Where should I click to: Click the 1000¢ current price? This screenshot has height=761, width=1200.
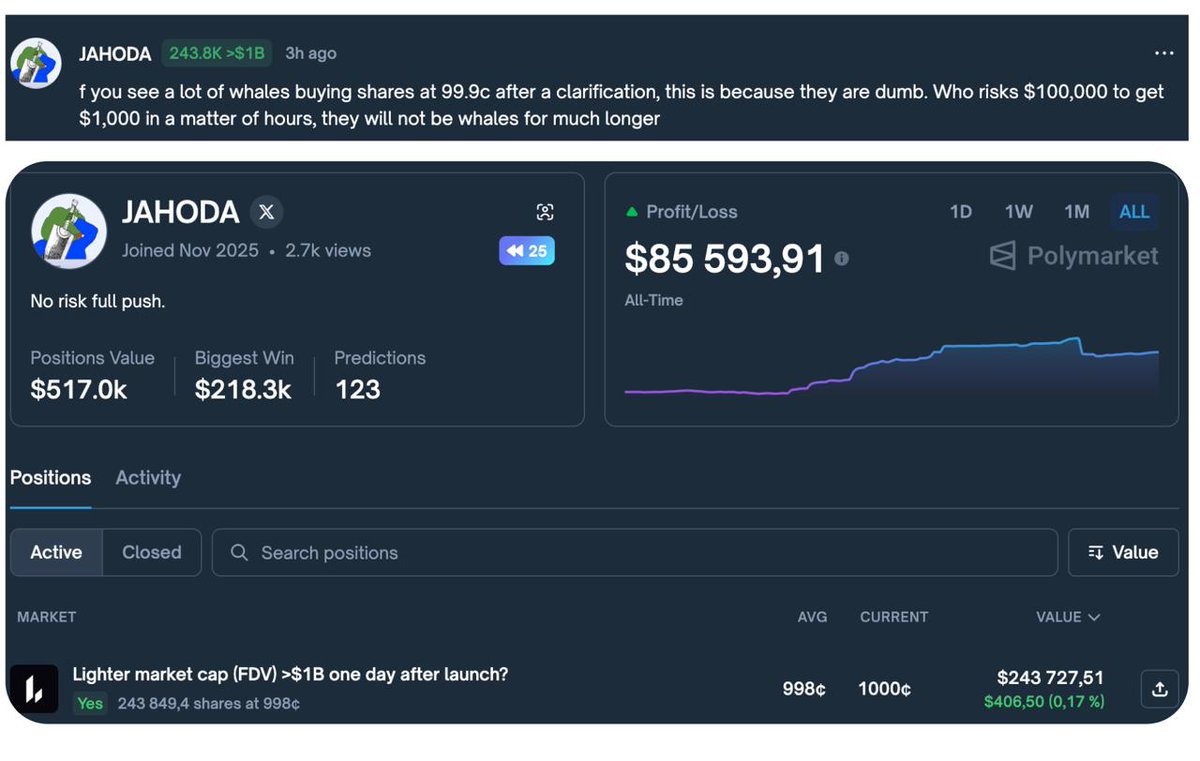point(884,689)
